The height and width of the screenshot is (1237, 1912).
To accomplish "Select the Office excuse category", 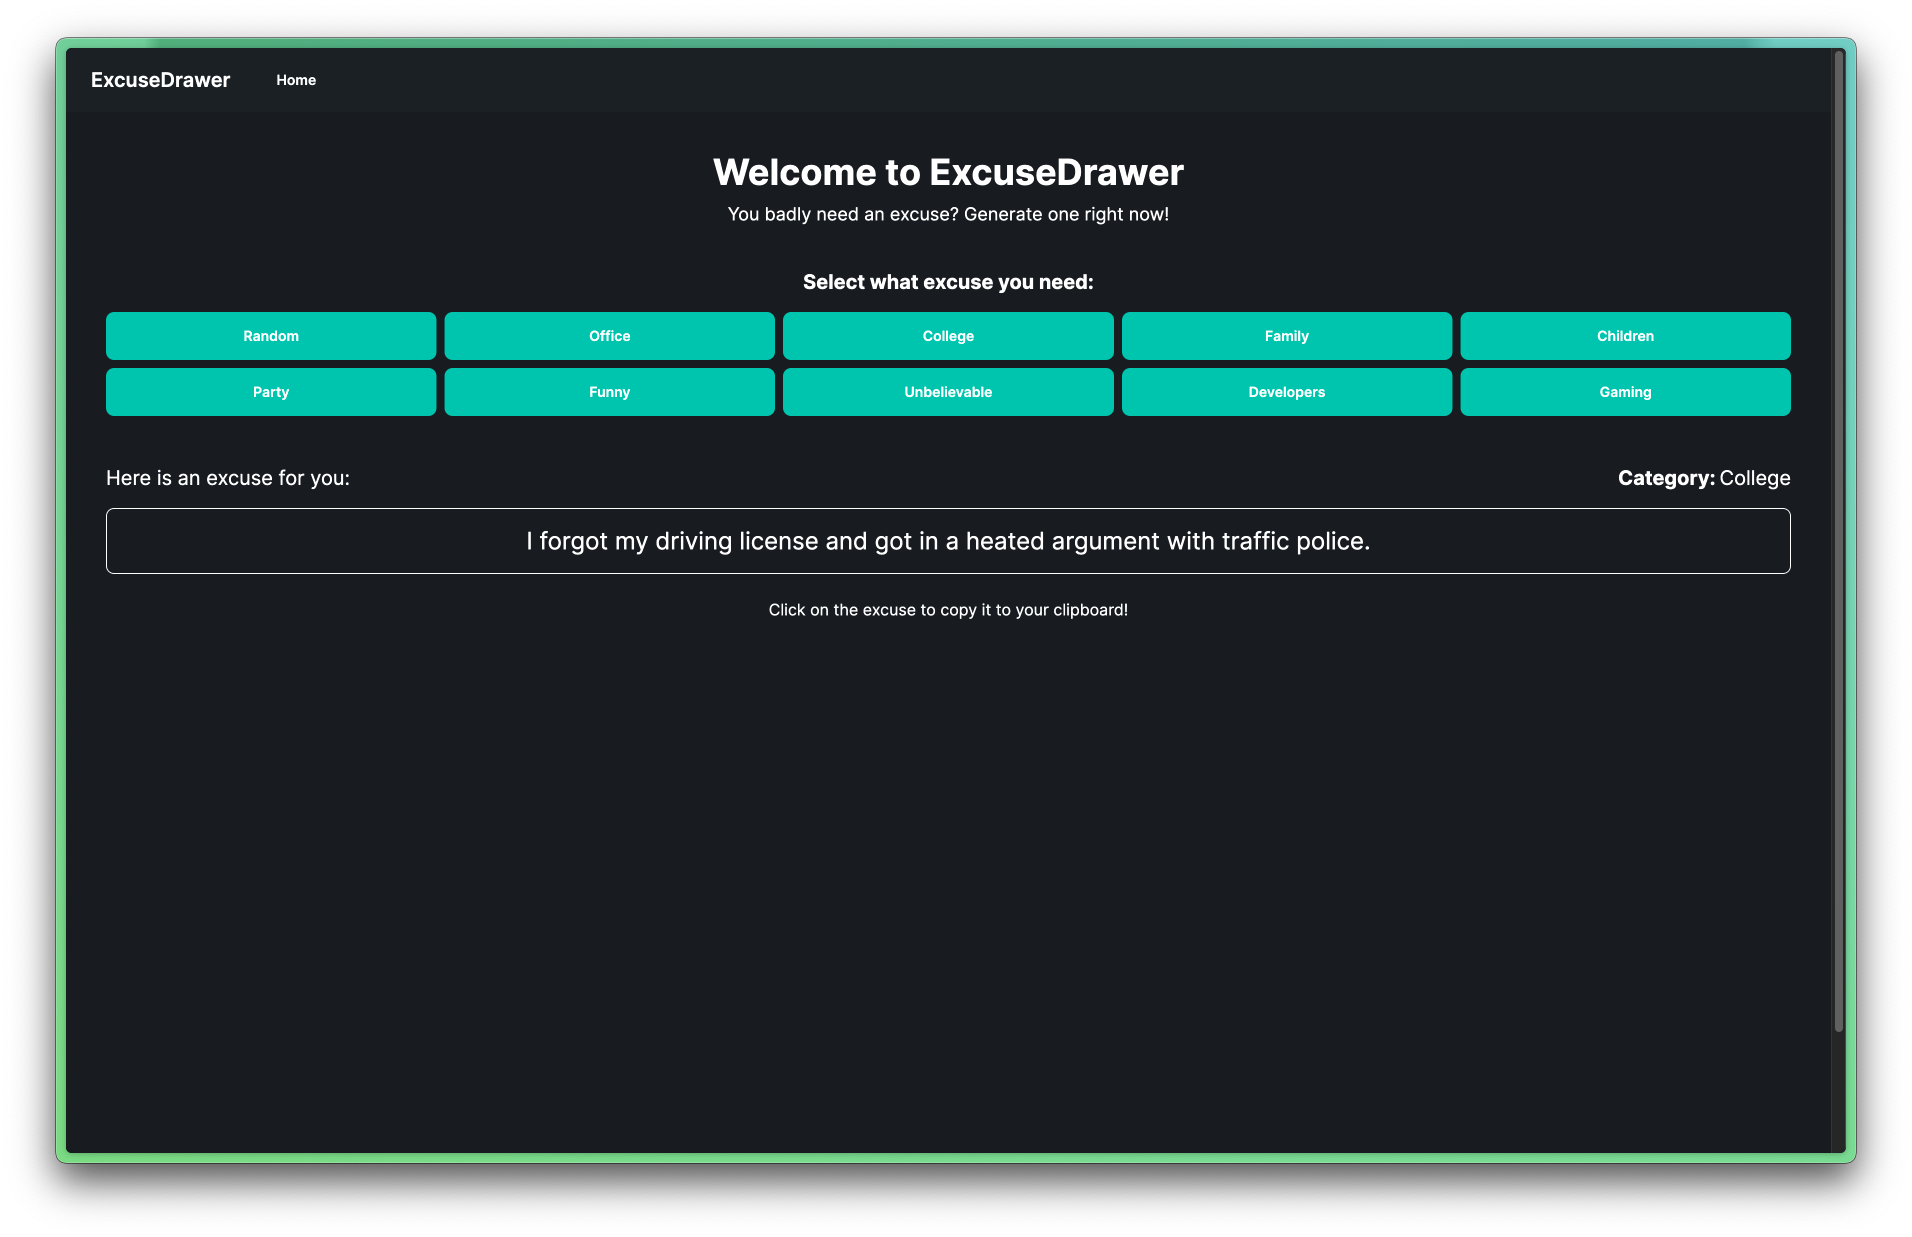I will tap(609, 336).
